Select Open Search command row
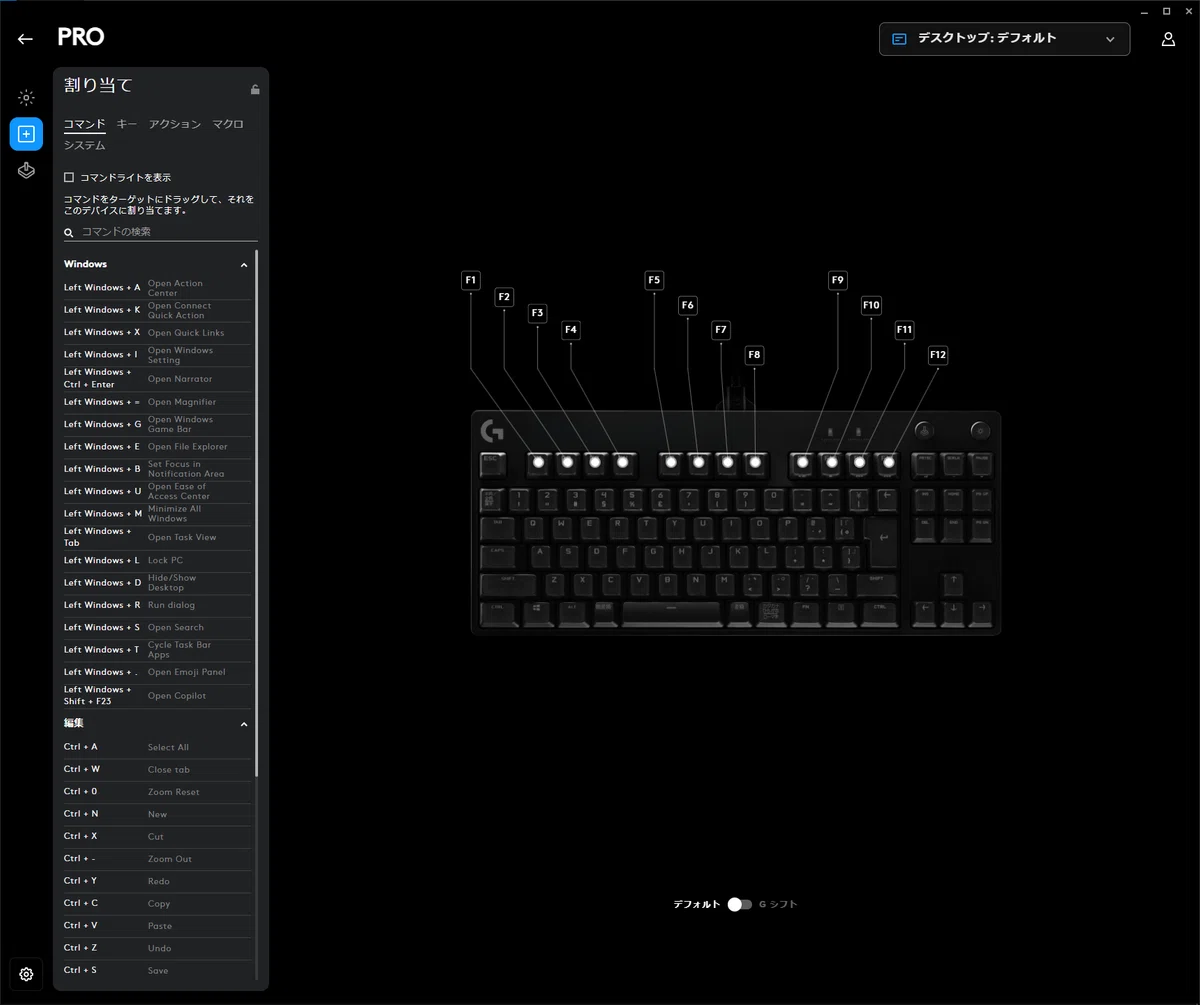The image size is (1200, 1005). pos(158,628)
